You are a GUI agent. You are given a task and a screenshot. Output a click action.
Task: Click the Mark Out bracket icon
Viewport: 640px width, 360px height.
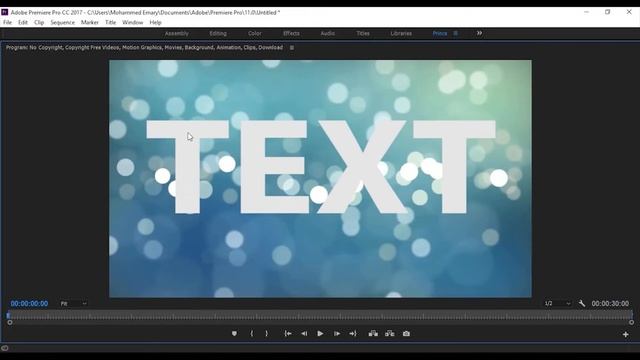tap(267, 333)
